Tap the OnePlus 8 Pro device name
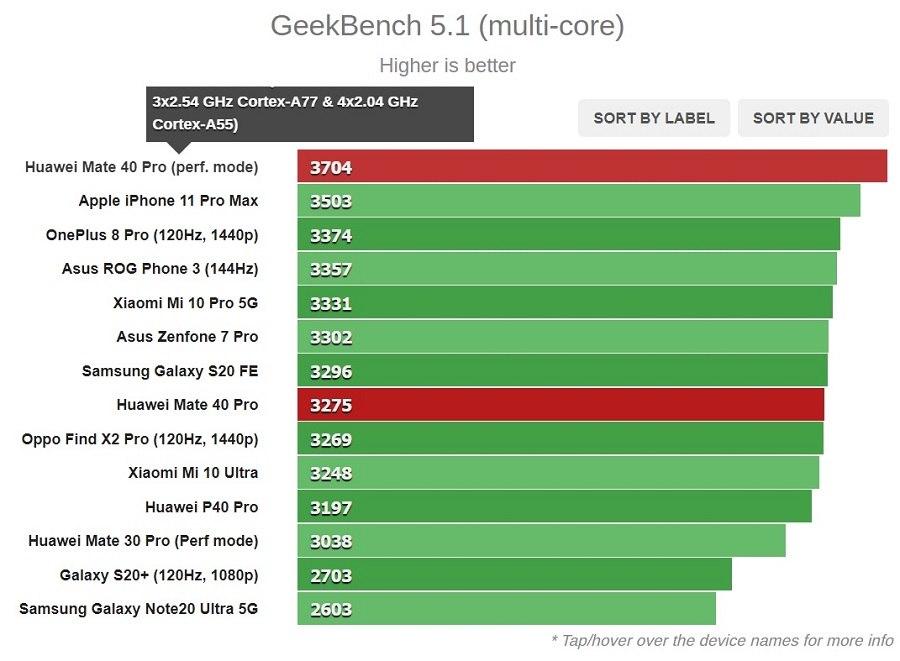 (x=152, y=235)
